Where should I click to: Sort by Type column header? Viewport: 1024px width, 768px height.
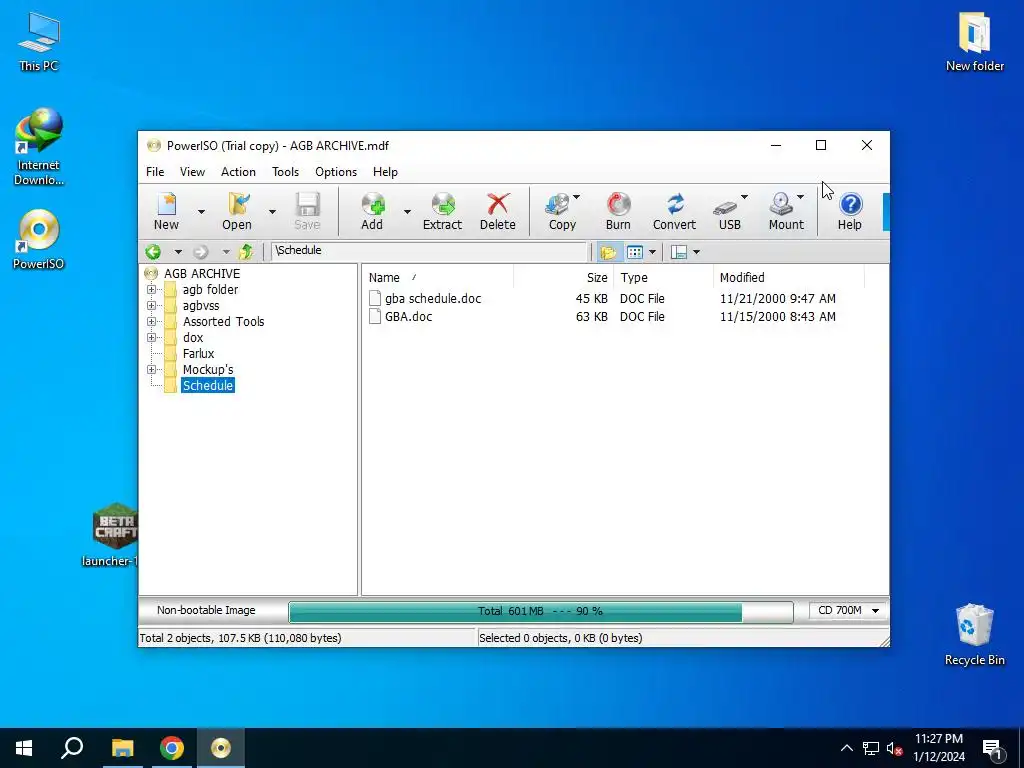tap(664, 278)
